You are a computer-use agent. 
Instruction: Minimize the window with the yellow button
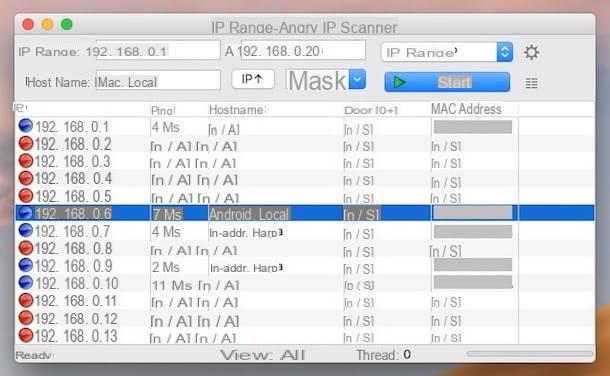(47, 24)
